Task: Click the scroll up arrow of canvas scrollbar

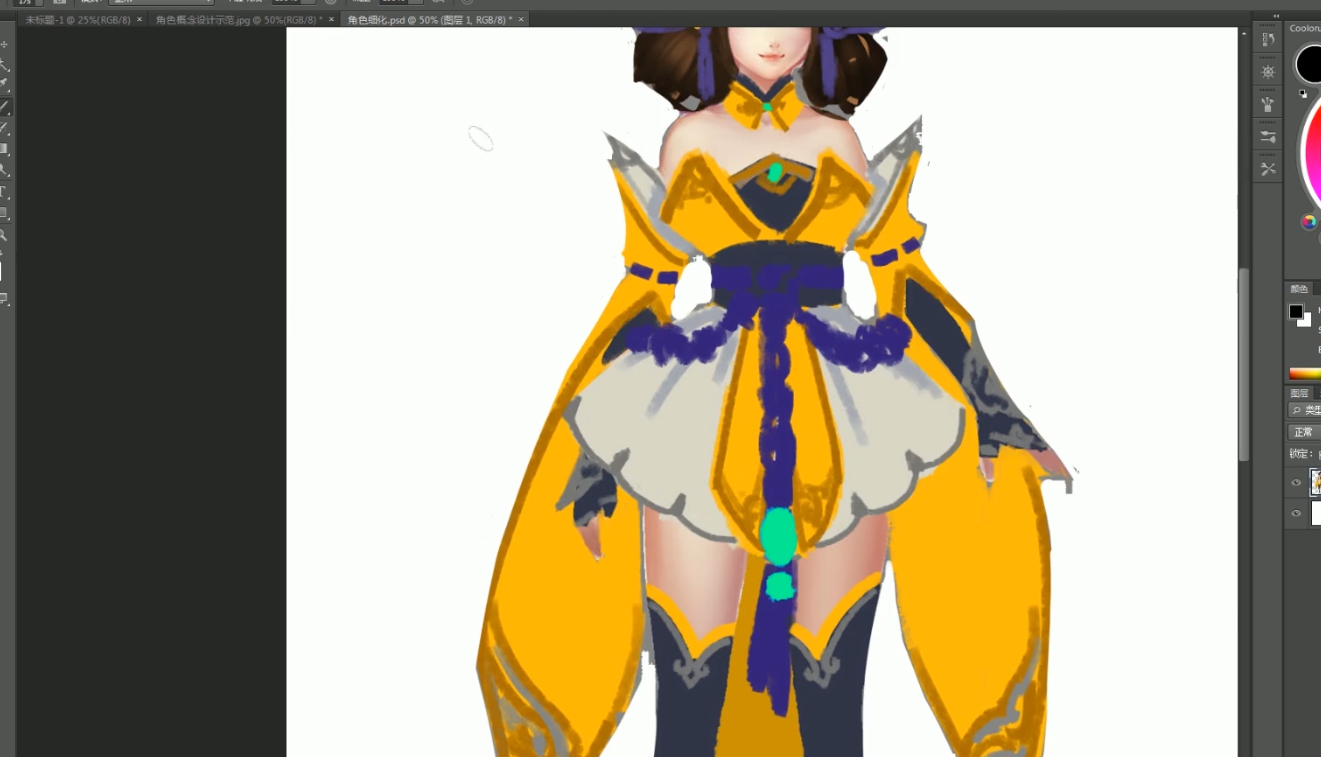Action: click(1245, 35)
